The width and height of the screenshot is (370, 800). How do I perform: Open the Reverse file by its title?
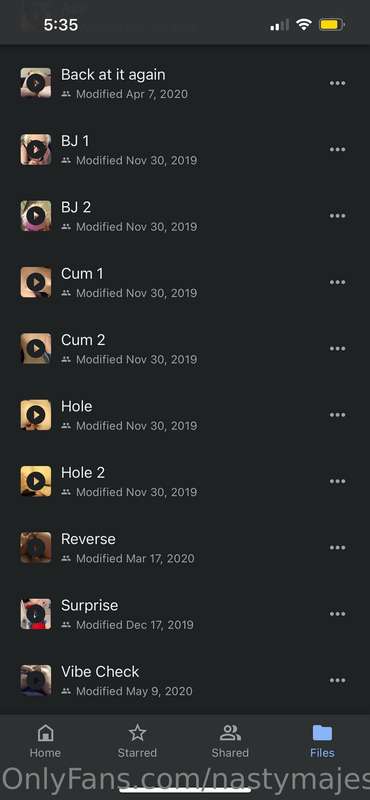(88, 539)
